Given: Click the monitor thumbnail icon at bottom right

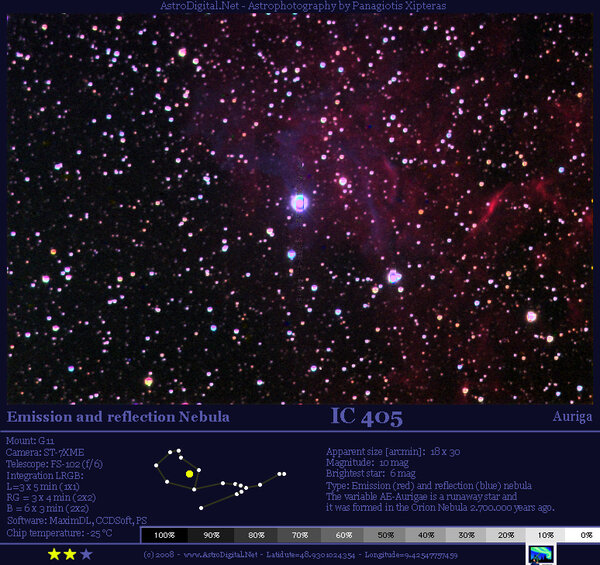Looking at the screenshot, I should click(x=540, y=553).
